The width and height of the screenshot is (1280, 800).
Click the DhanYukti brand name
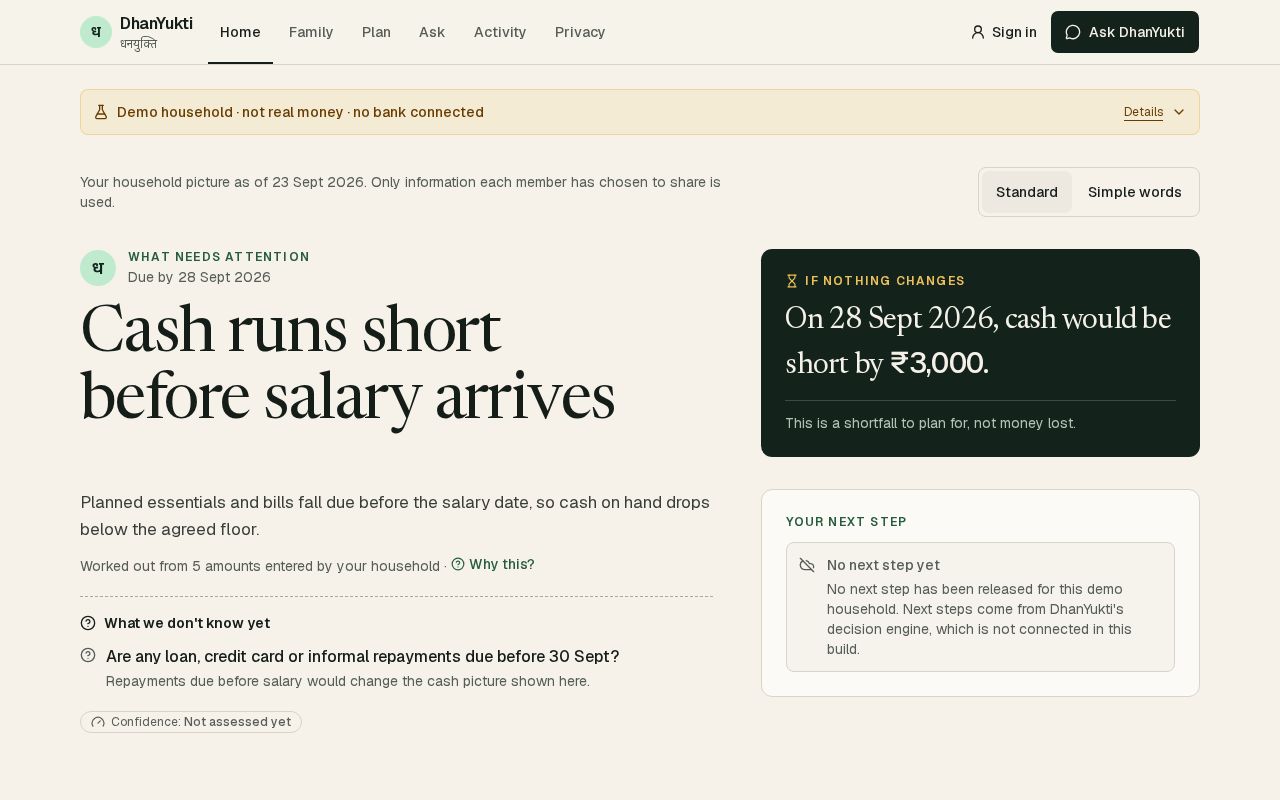point(156,23)
